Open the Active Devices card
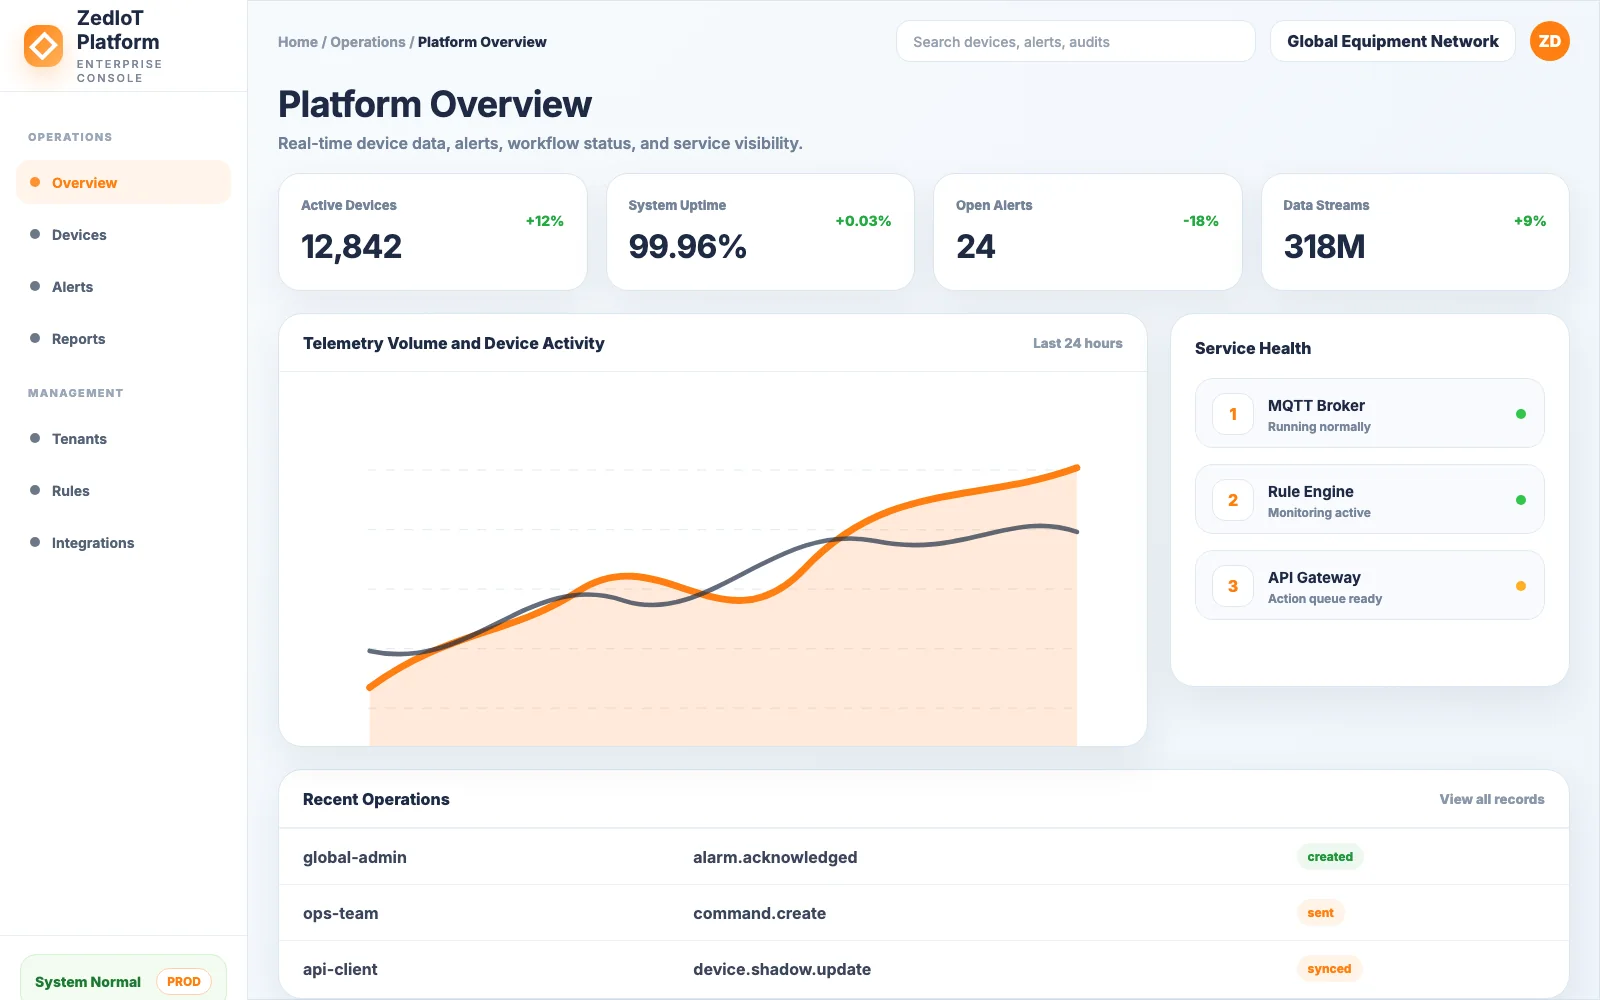The height and width of the screenshot is (1000, 1600). (432, 232)
